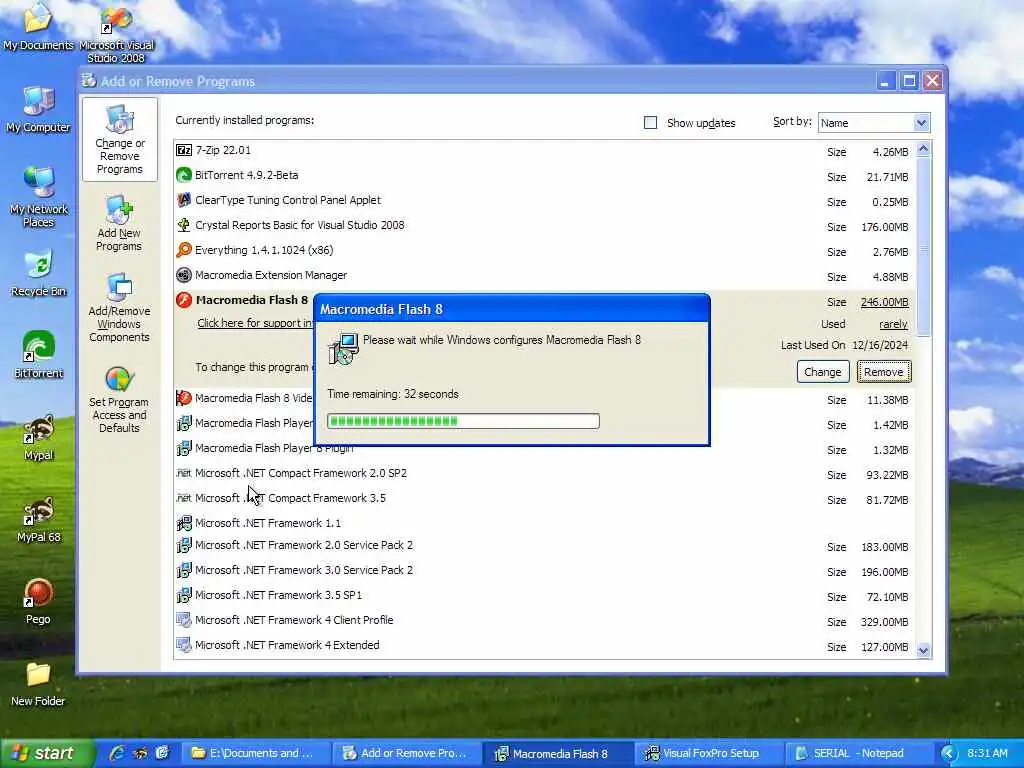Select Microsoft .NET Framework 3.5 SP1 entry
1024x768 pixels.
(x=543, y=596)
